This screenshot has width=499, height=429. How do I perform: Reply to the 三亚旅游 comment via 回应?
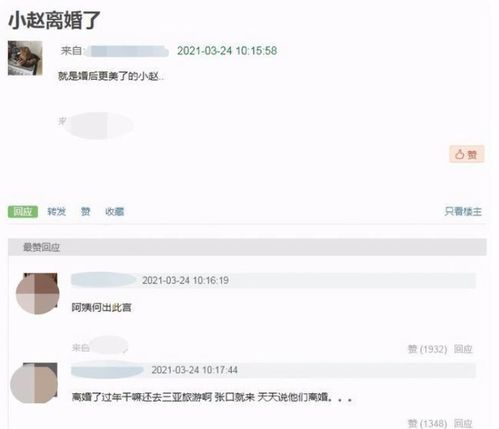tap(463, 423)
